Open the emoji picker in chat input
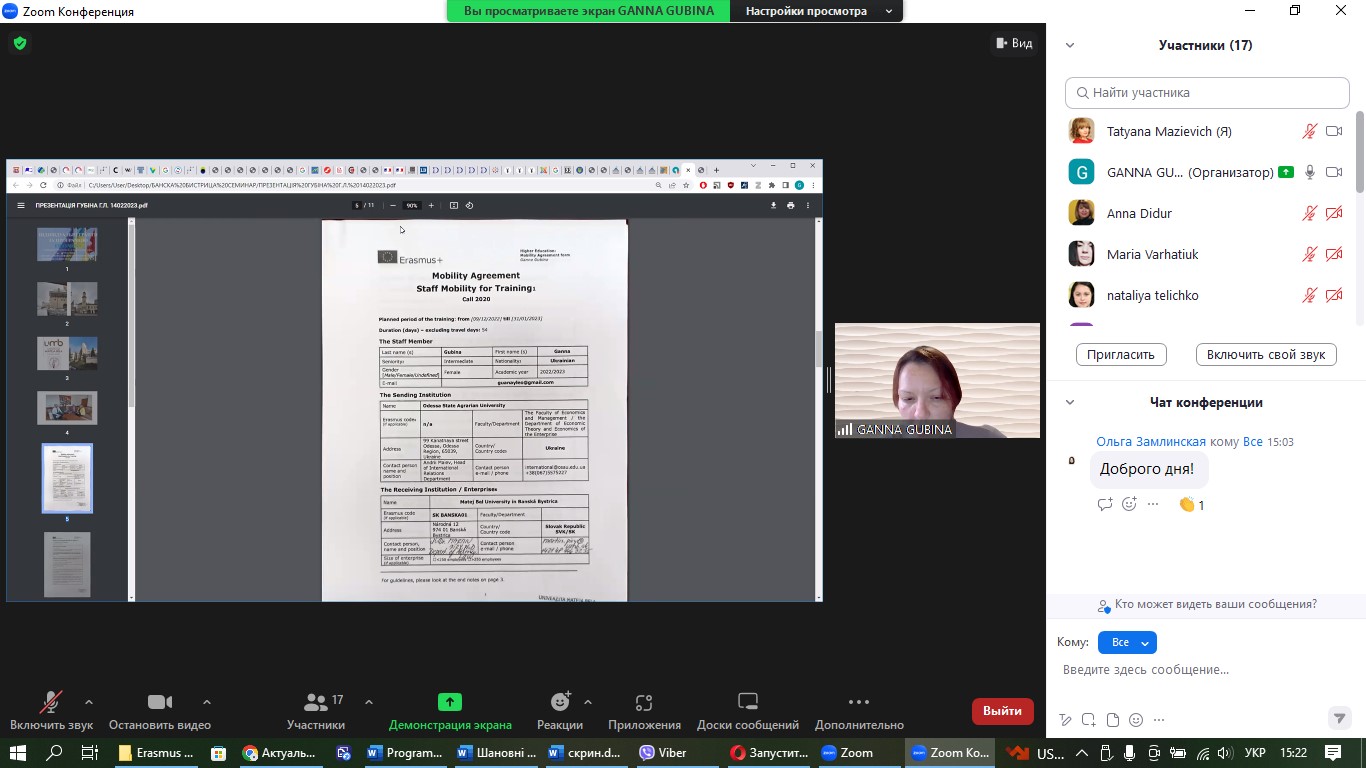Viewport: 1366px width, 768px height. [1136, 720]
